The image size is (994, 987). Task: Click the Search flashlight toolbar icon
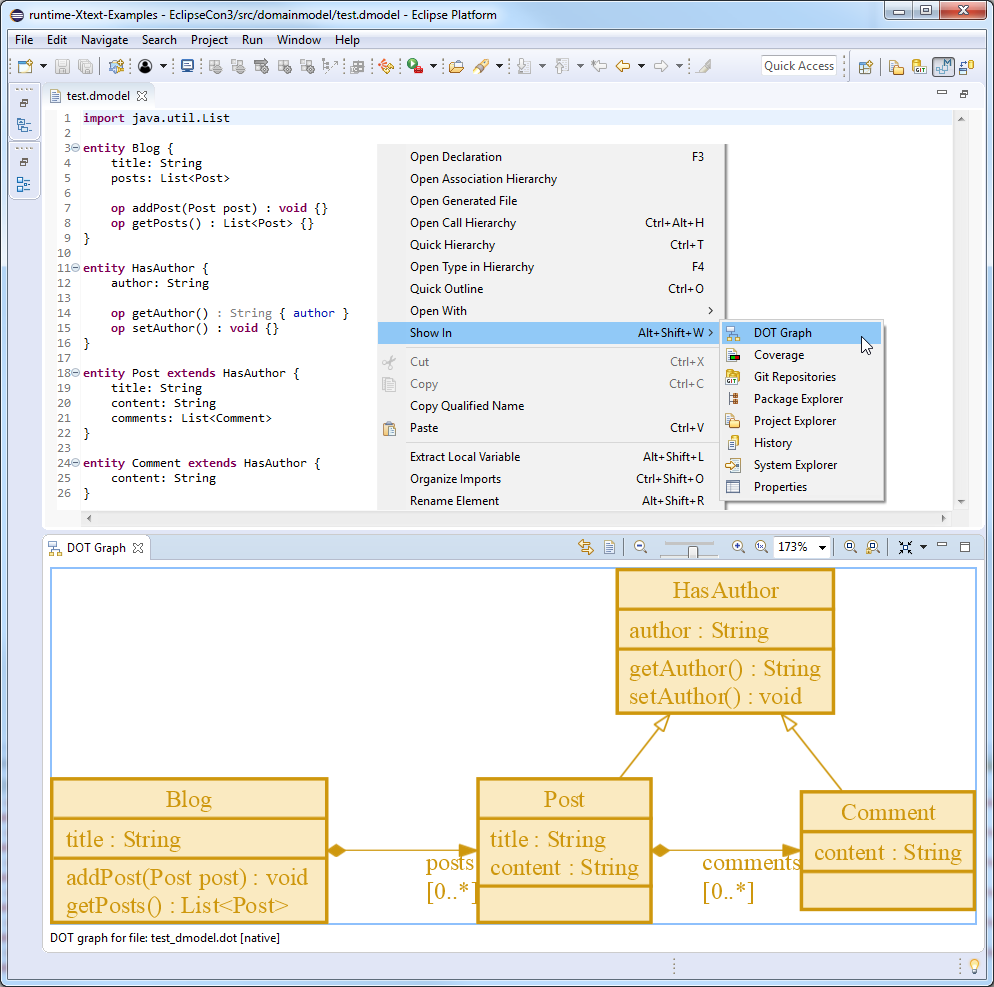pyautogui.click(x=481, y=66)
